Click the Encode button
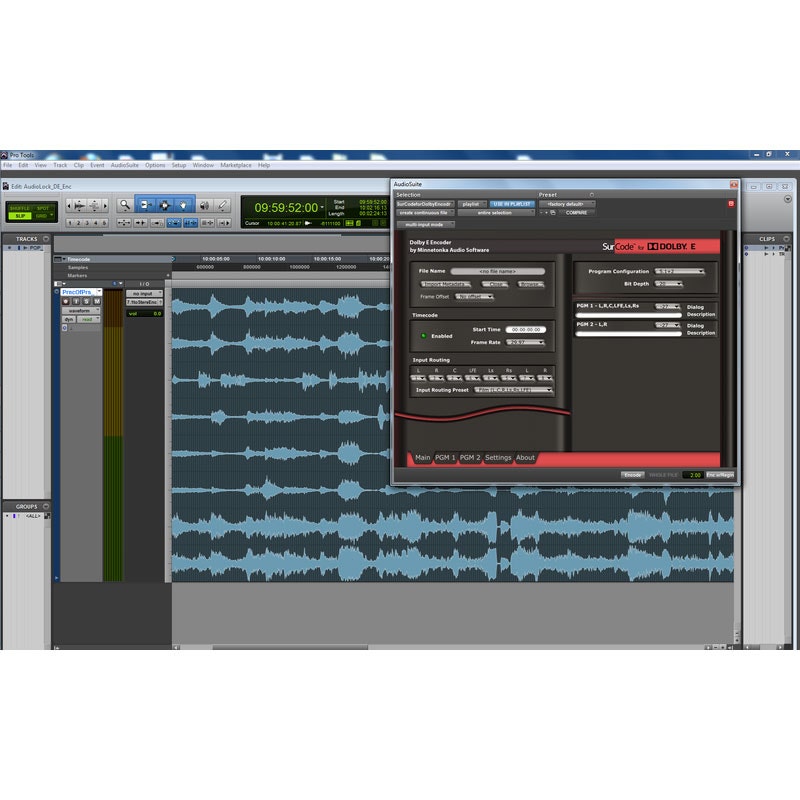800x800 pixels. [633, 475]
